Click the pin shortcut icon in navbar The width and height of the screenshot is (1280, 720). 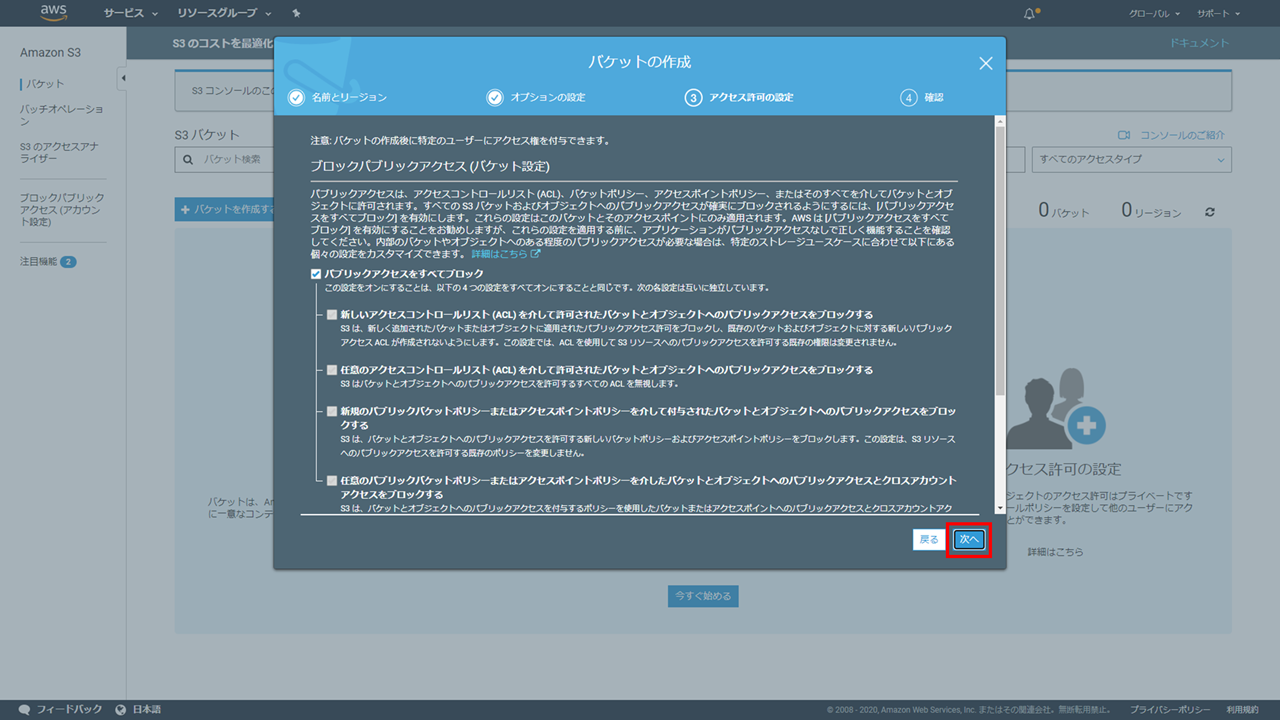coord(296,14)
